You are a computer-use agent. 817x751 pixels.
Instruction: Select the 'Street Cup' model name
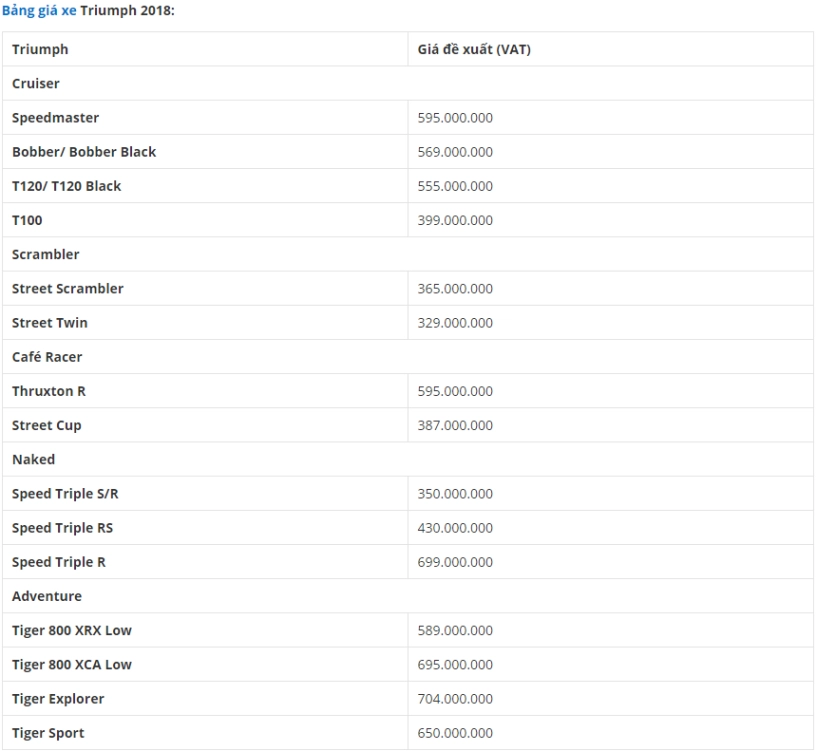(47, 425)
